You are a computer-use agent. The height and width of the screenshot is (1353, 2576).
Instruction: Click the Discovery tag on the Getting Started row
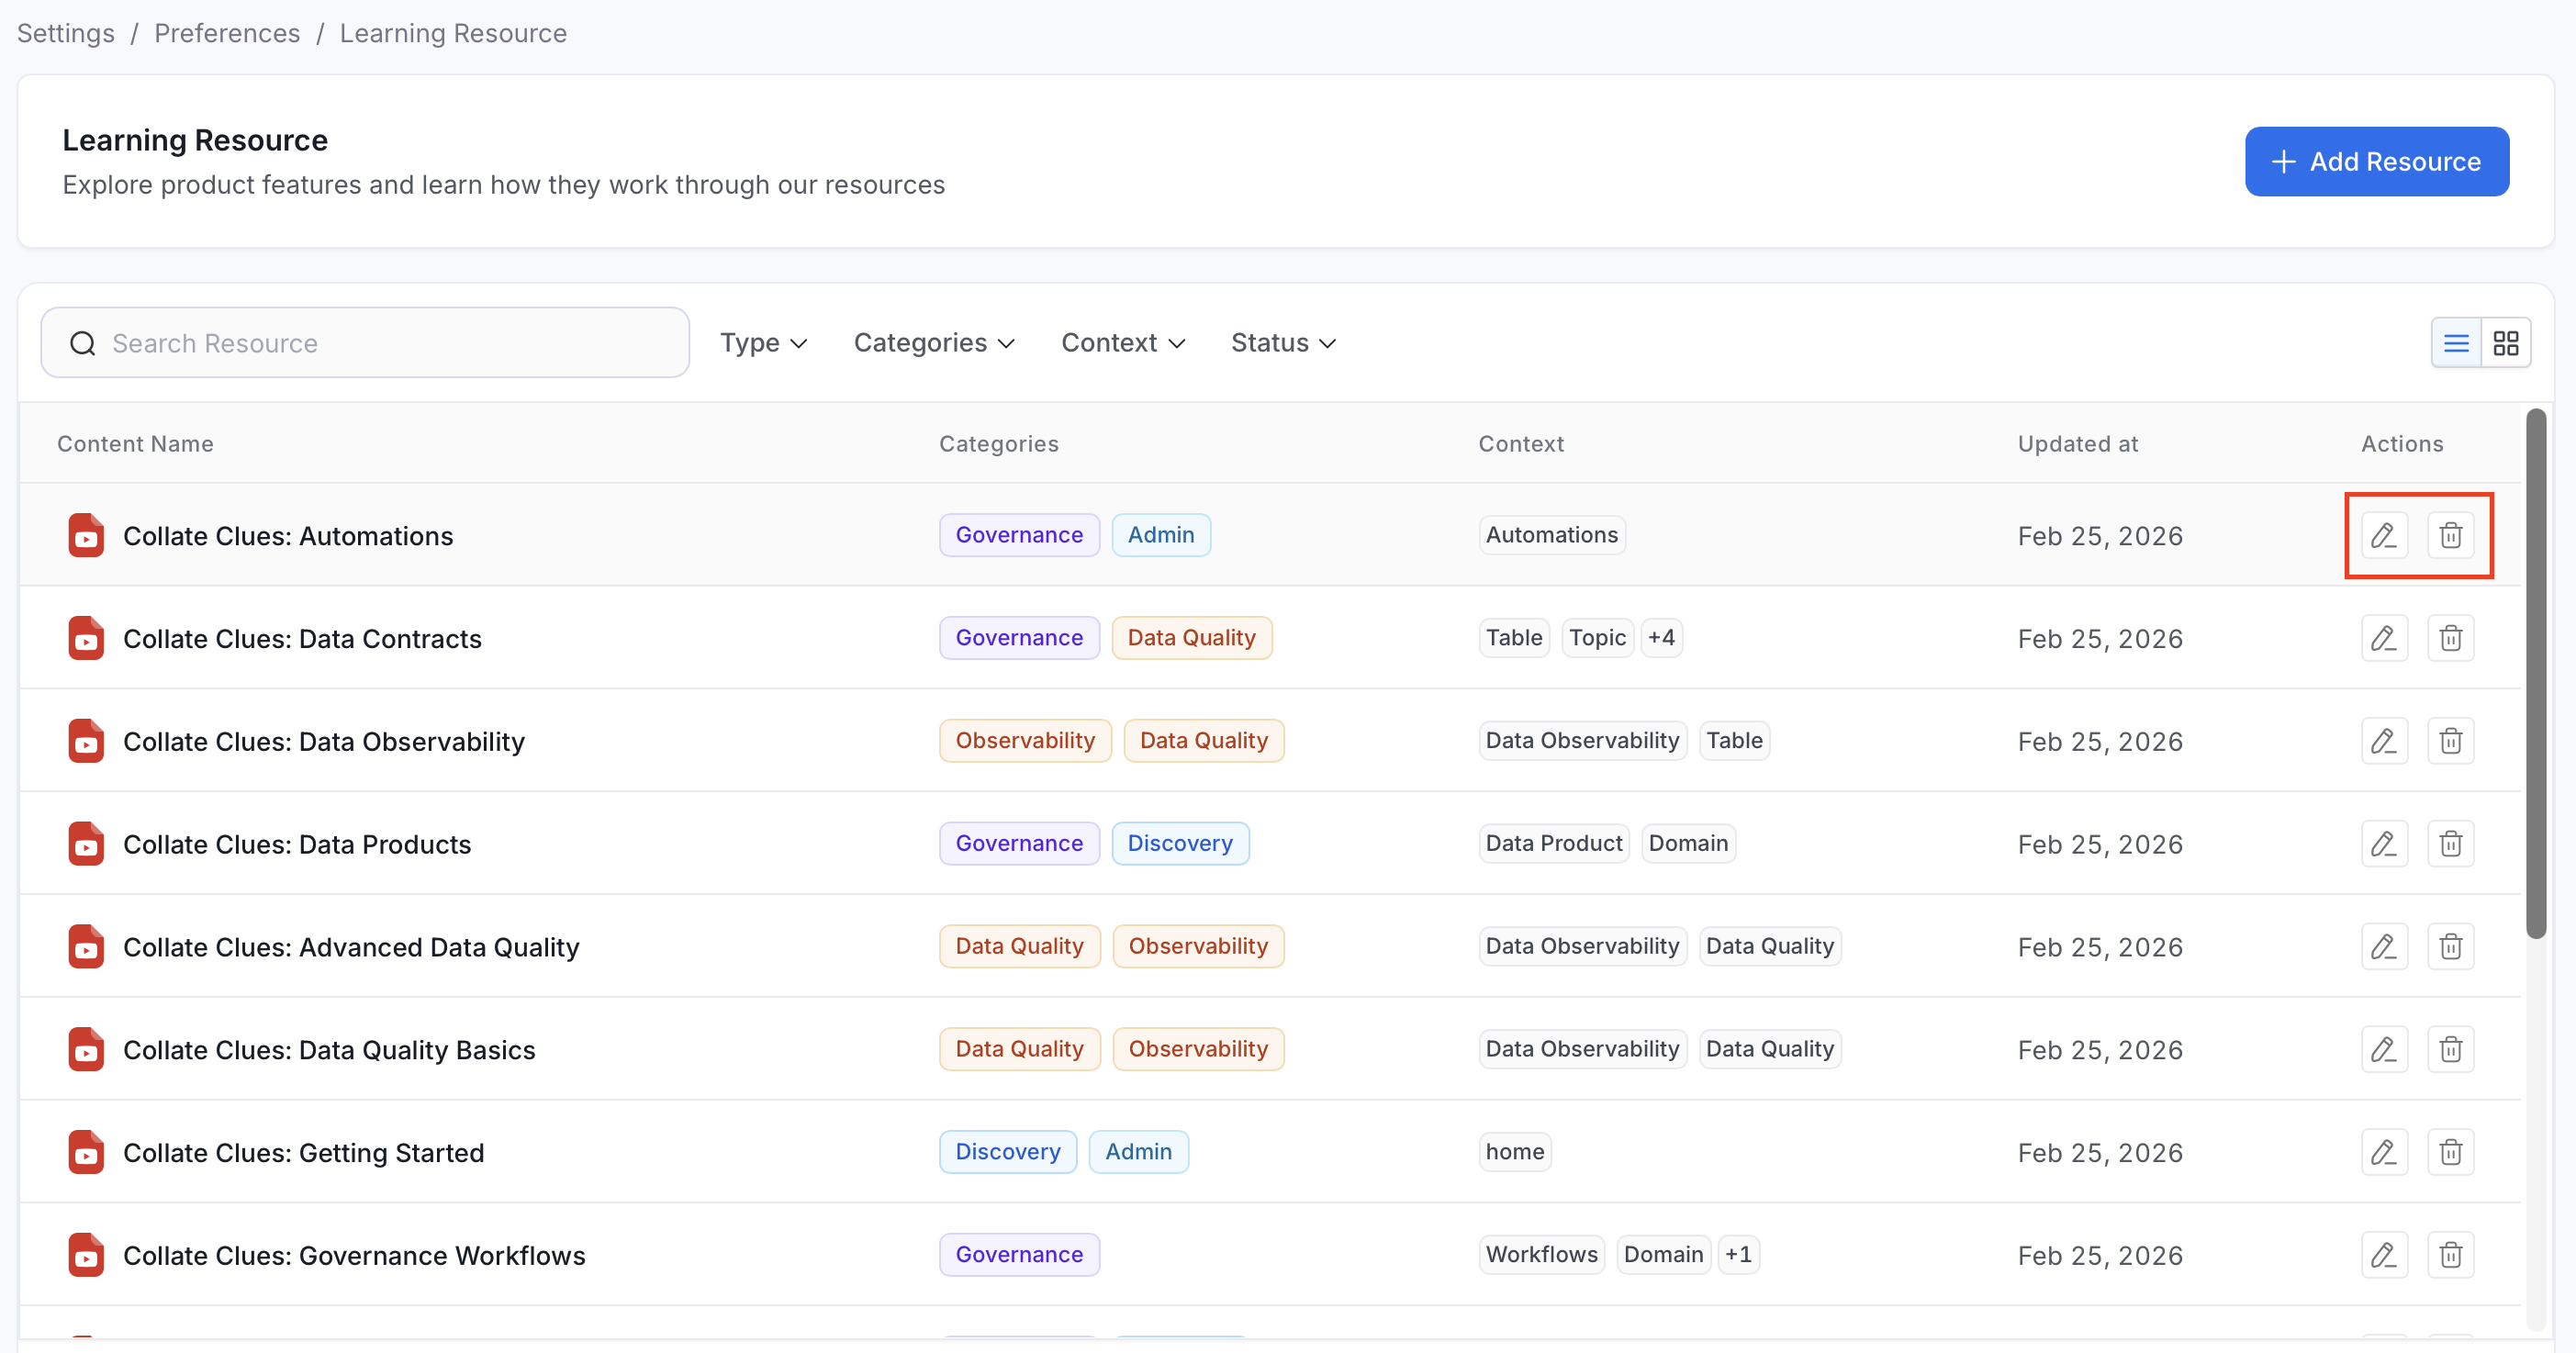click(1008, 1152)
